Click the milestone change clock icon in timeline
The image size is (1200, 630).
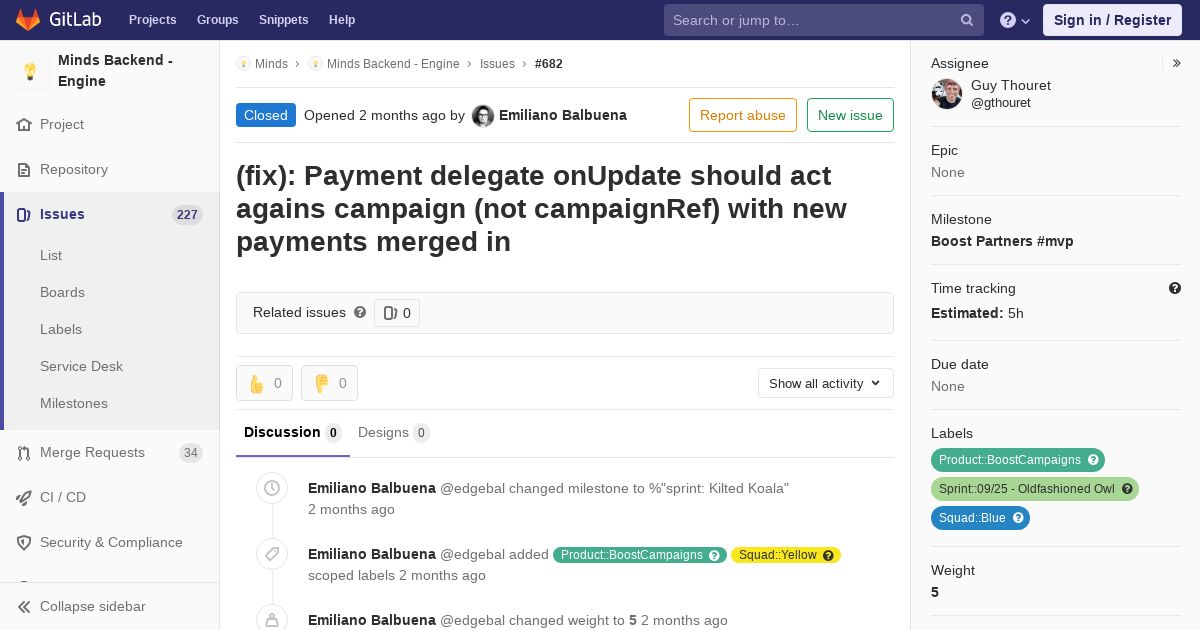tap(272, 488)
